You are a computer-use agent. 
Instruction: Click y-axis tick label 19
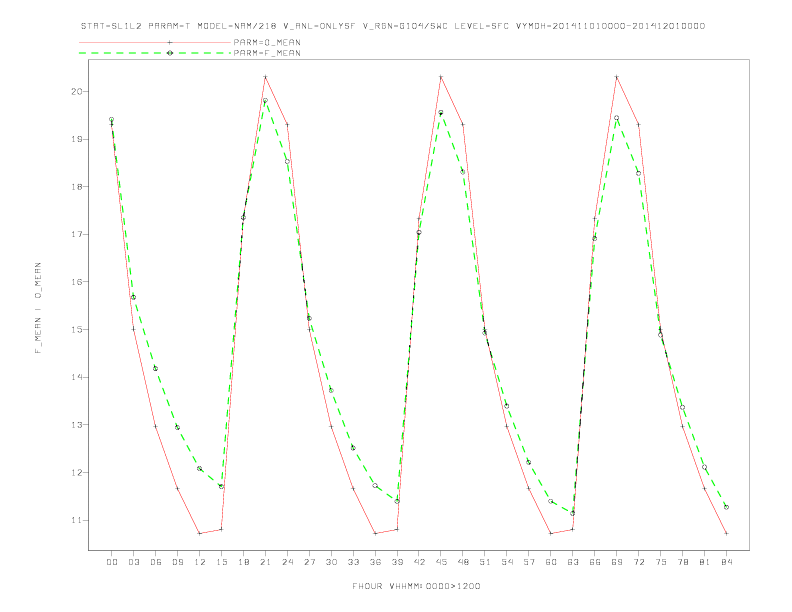pos(77,139)
